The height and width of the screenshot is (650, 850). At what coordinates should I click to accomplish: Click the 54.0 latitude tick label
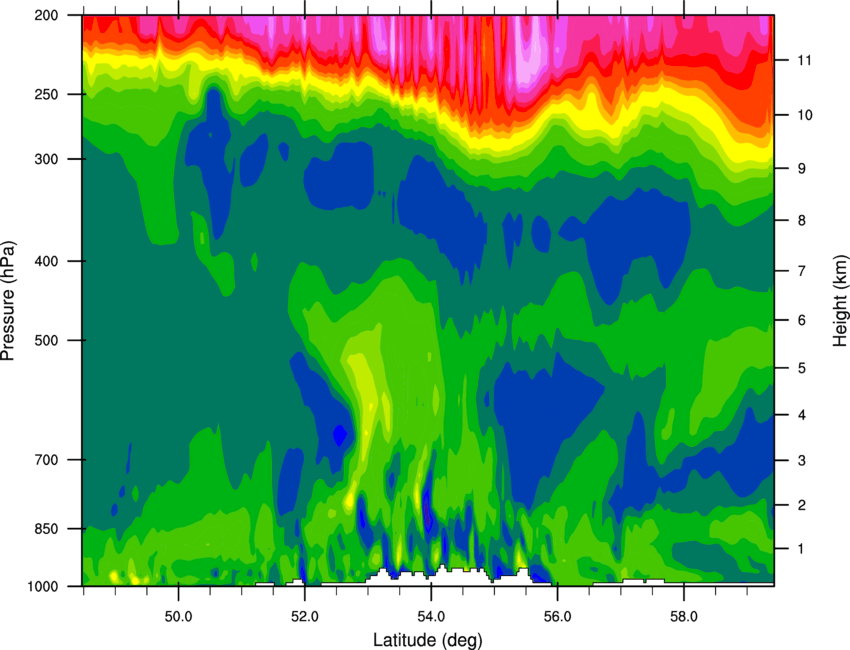pyautogui.click(x=431, y=616)
